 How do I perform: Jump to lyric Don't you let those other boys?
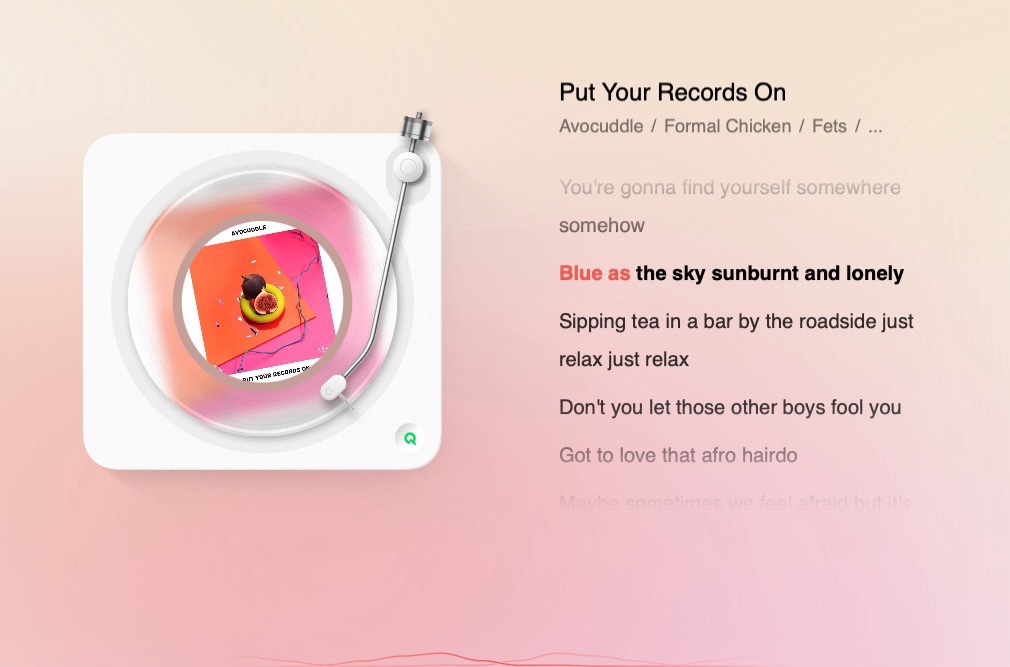click(730, 408)
